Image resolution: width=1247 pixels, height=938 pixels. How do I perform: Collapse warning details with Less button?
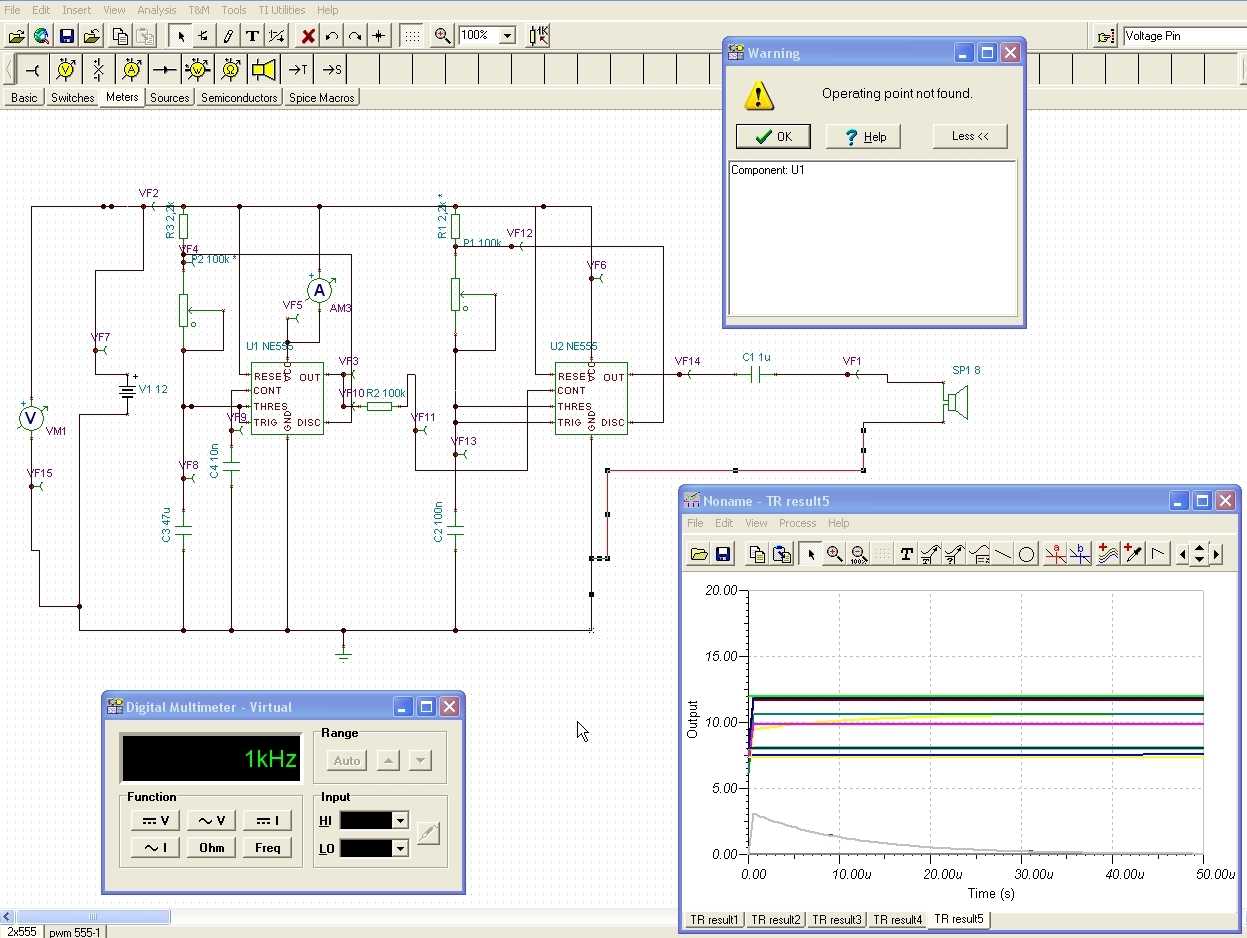pyautogui.click(x=970, y=136)
